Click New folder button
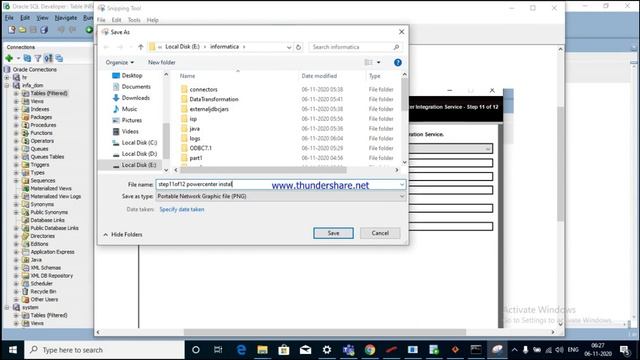Screen dimensions: 640x360 click(x=162, y=62)
